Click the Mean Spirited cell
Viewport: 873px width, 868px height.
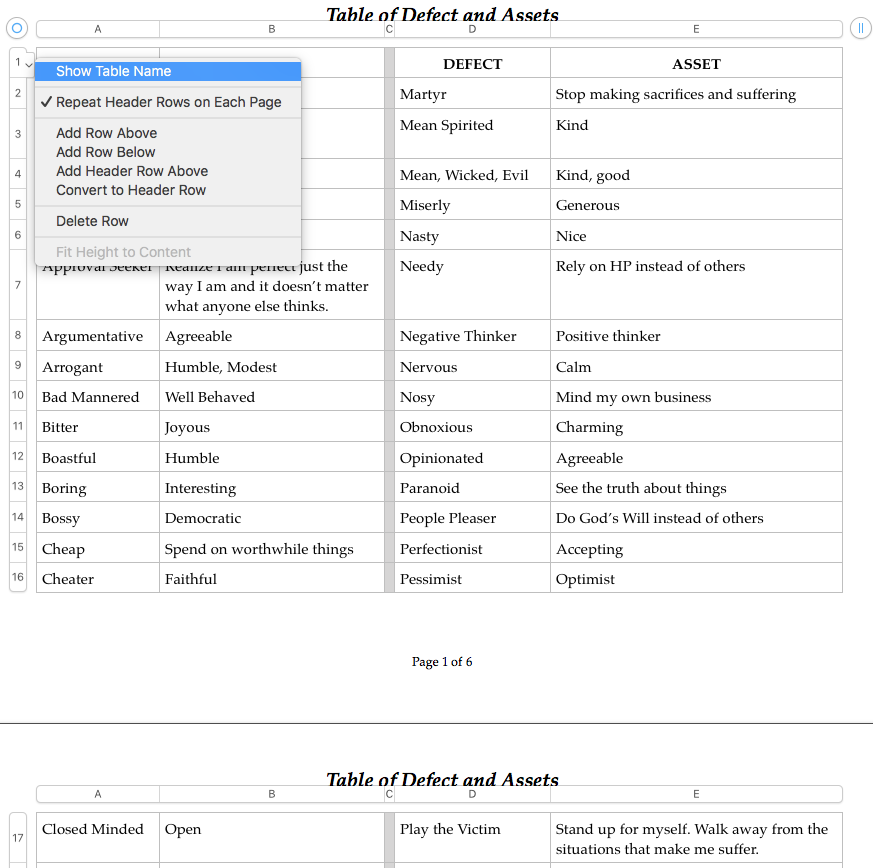click(472, 134)
